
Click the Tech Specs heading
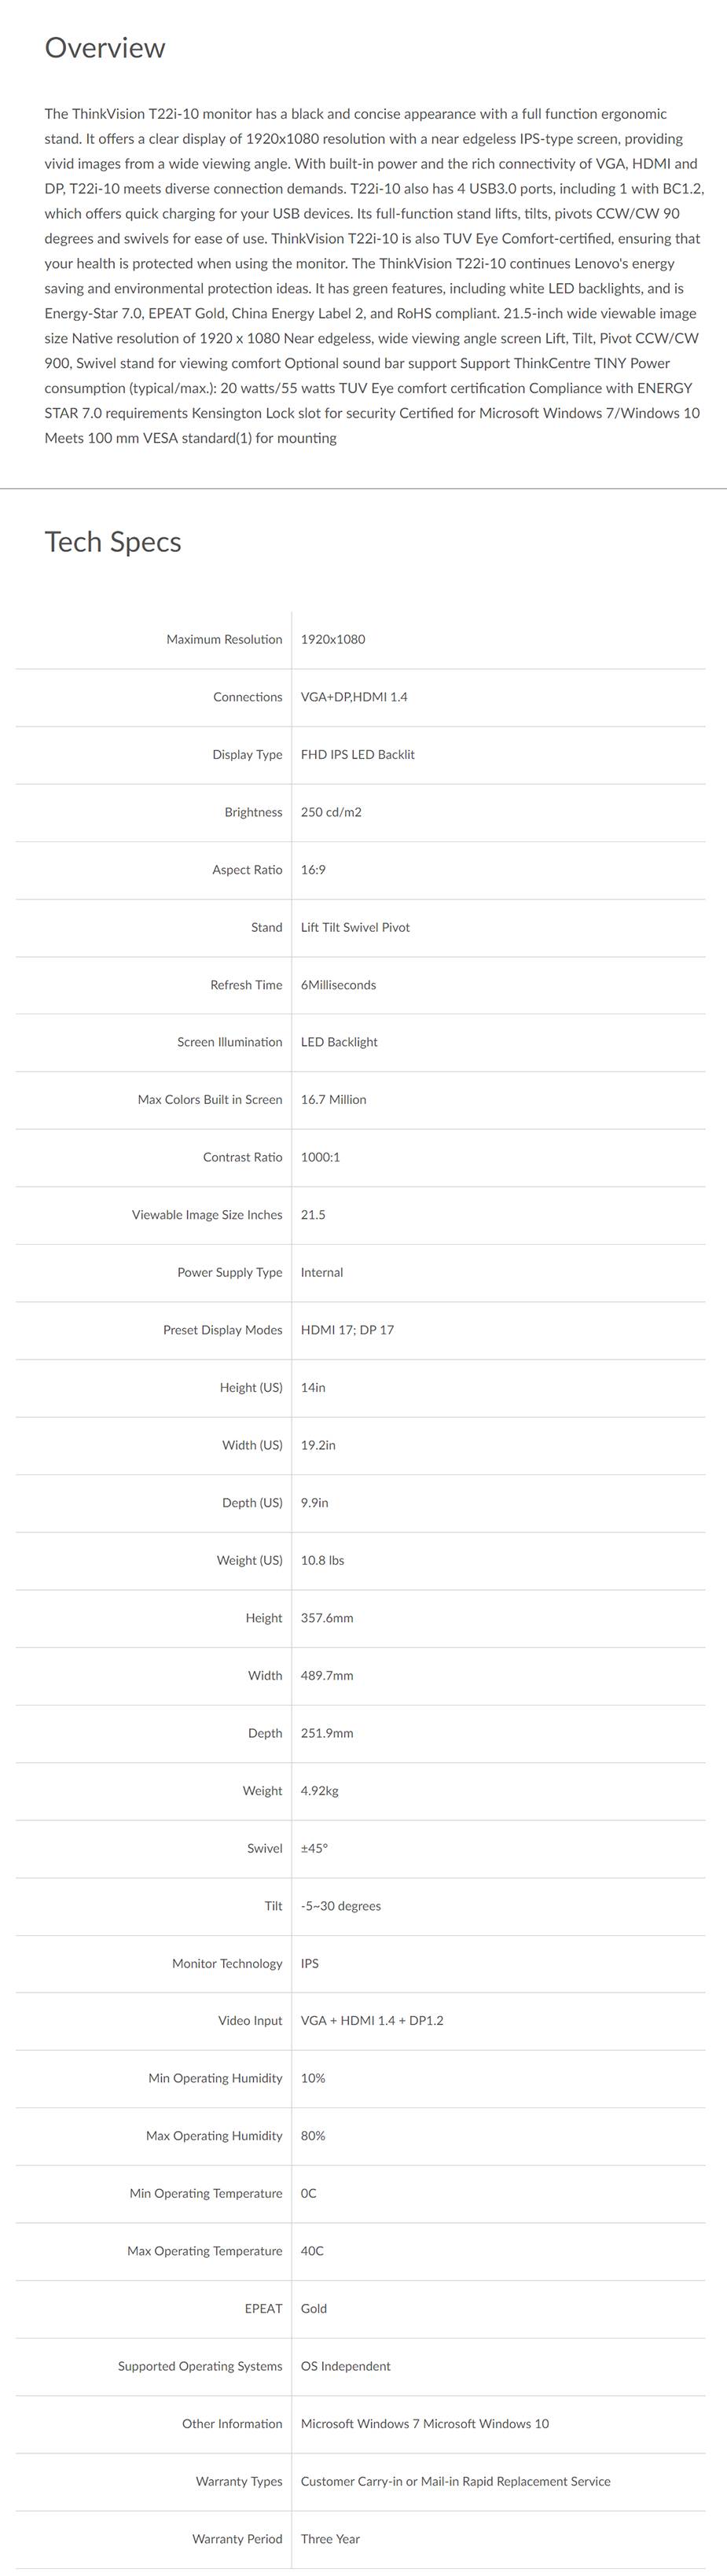click(x=112, y=542)
